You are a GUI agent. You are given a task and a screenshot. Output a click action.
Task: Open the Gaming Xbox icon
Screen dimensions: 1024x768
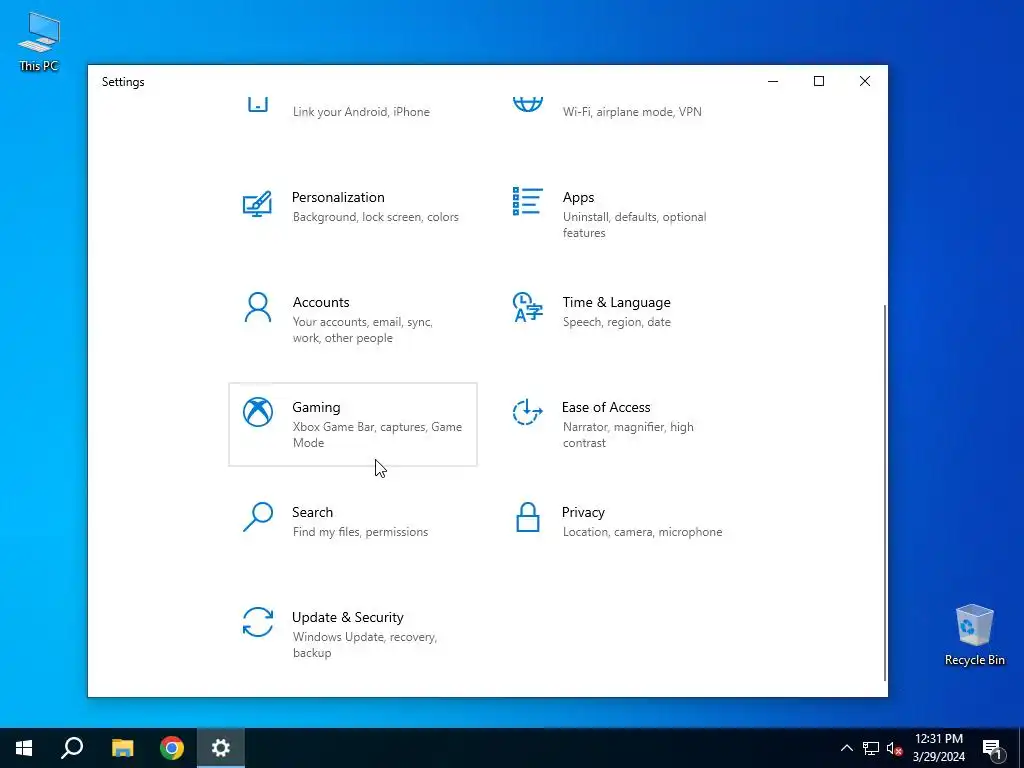pyautogui.click(x=258, y=412)
